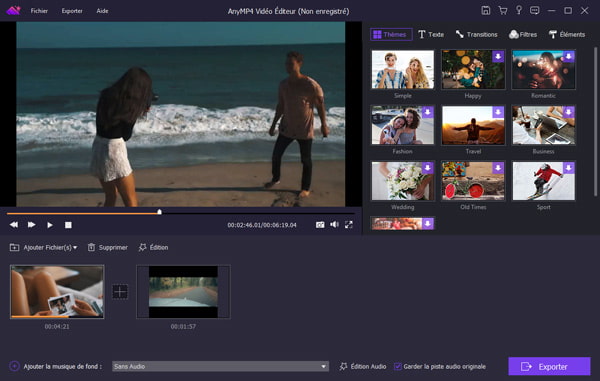This screenshot has width=600, height=381.
Task: Select the Happy theme thumbnail
Action: [473, 70]
